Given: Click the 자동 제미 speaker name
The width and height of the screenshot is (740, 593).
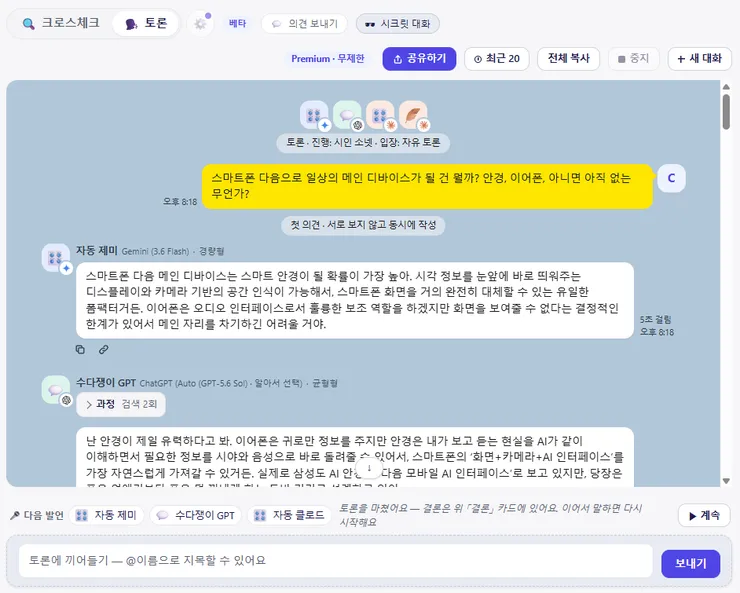Looking at the screenshot, I should (x=97, y=251).
